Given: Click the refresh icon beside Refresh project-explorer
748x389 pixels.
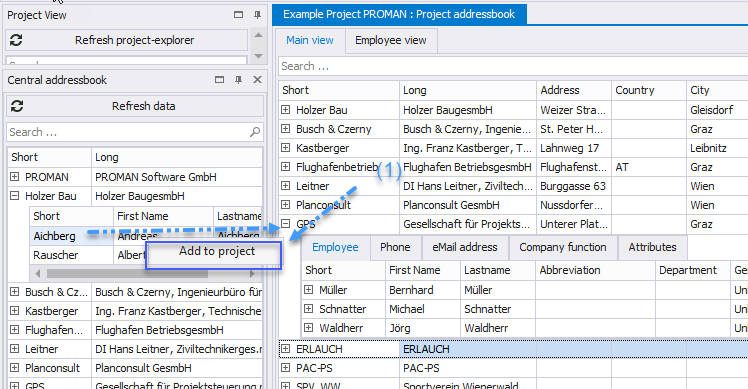Looking at the screenshot, I should pyautogui.click(x=16, y=40).
